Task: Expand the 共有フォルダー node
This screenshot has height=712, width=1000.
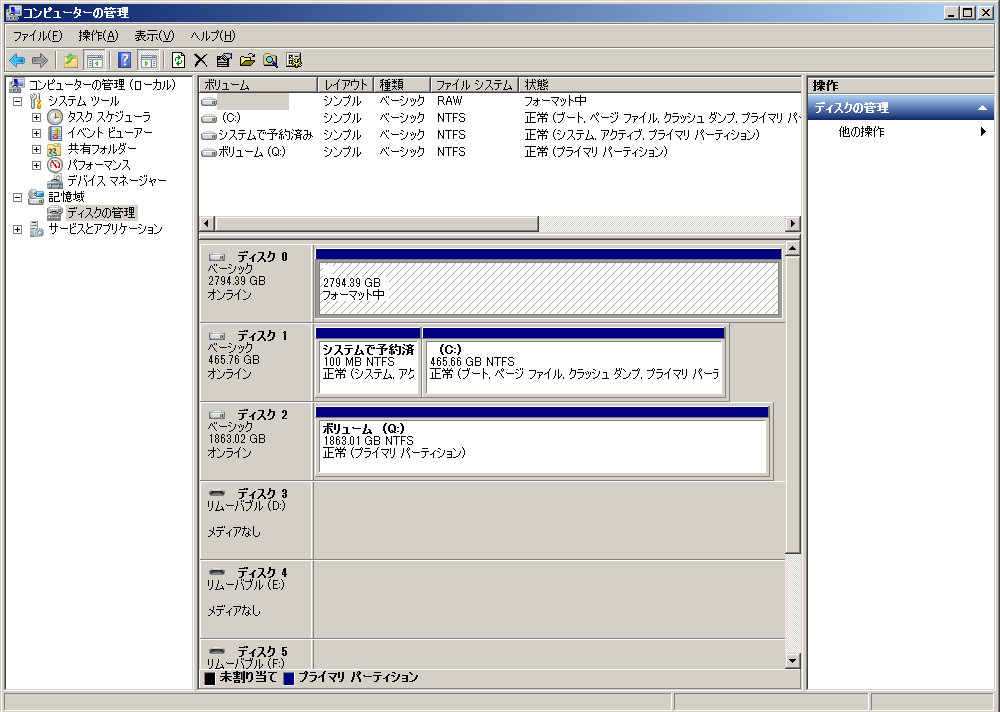Action: click(36, 149)
